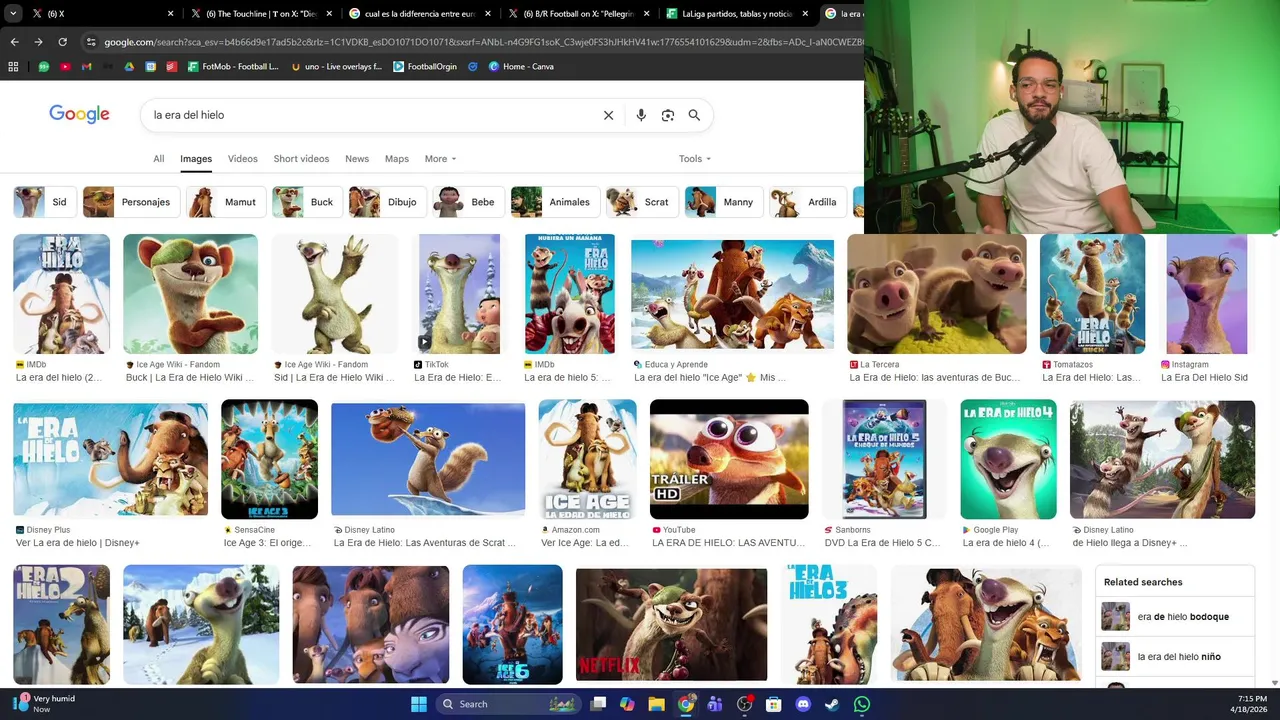Open the Google Drive bookmark icon
The height and width of the screenshot is (720, 1280).
pyautogui.click(x=129, y=67)
